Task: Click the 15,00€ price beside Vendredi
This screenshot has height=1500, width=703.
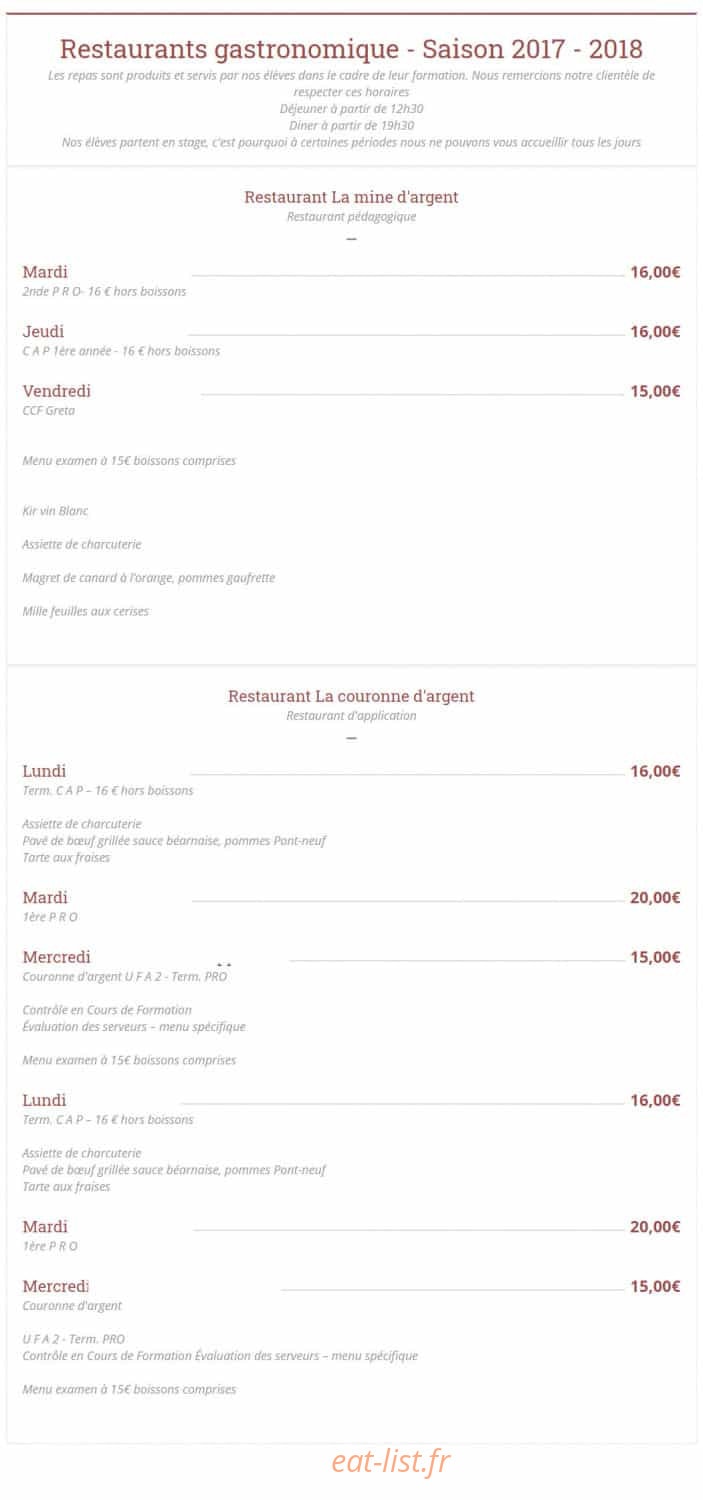Action: [655, 391]
